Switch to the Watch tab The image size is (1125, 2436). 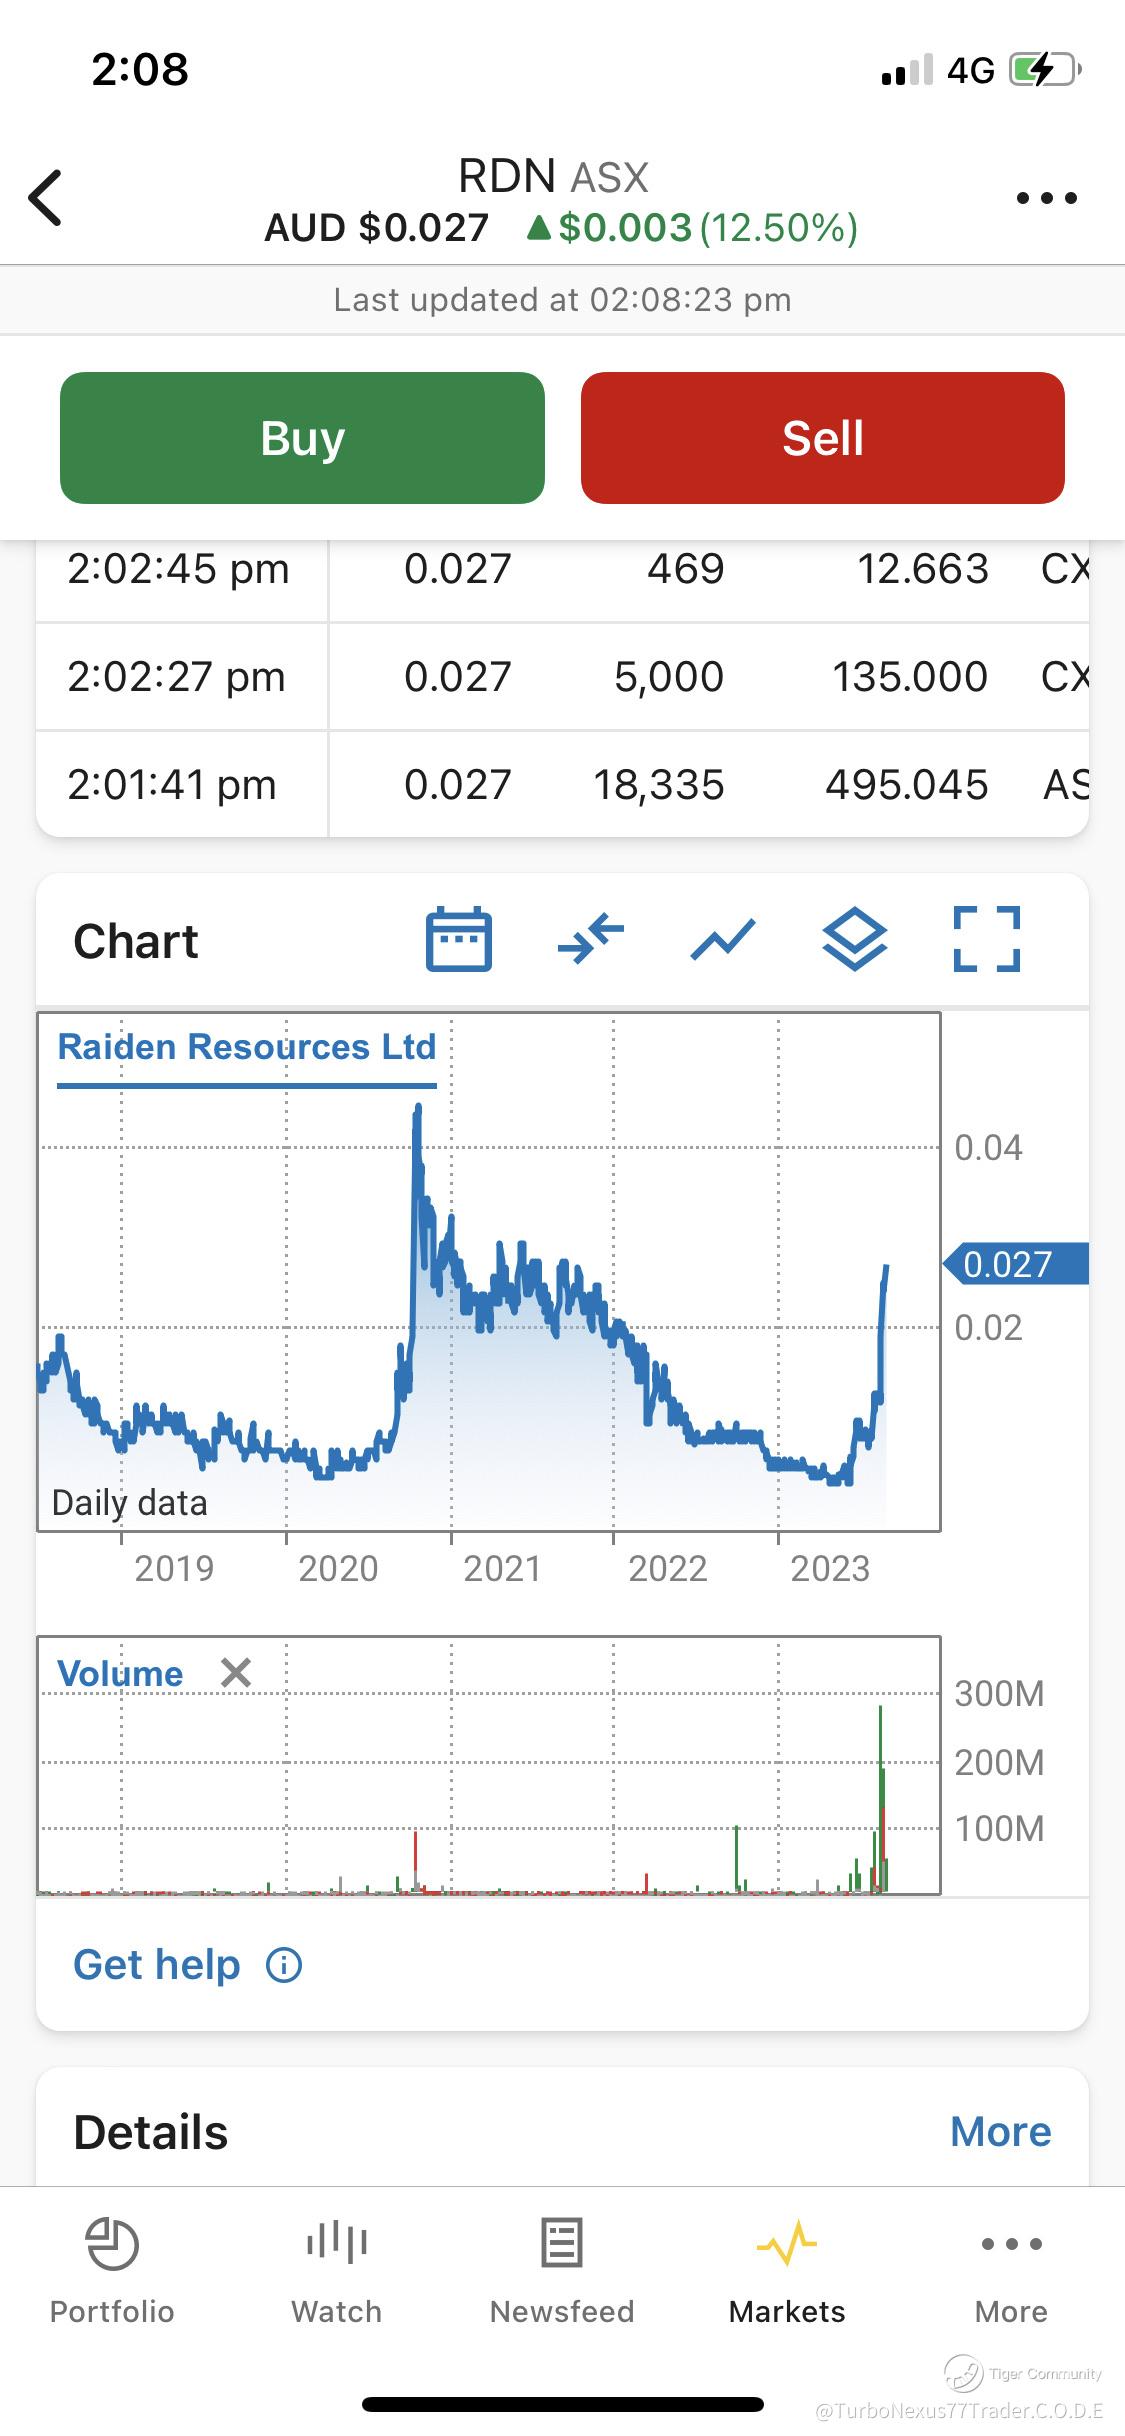pos(337,2271)
